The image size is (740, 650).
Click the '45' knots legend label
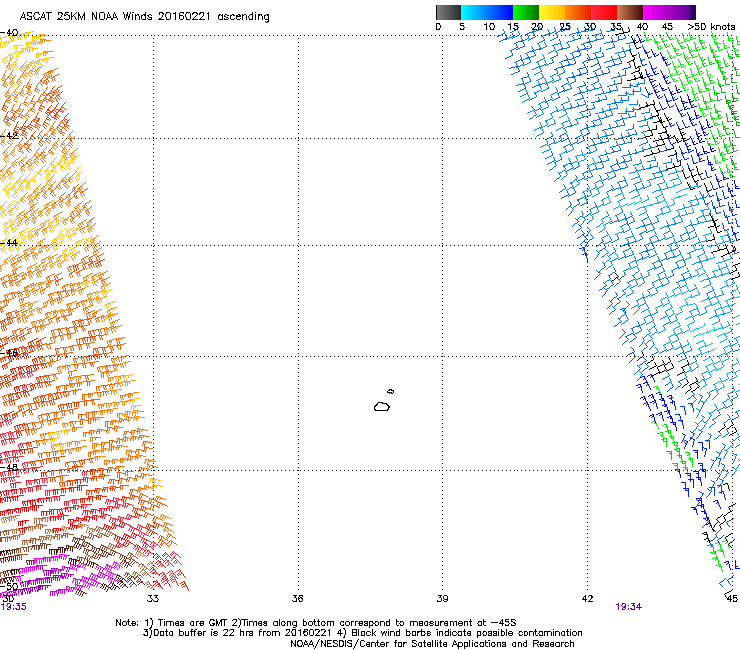click(667, 27)
